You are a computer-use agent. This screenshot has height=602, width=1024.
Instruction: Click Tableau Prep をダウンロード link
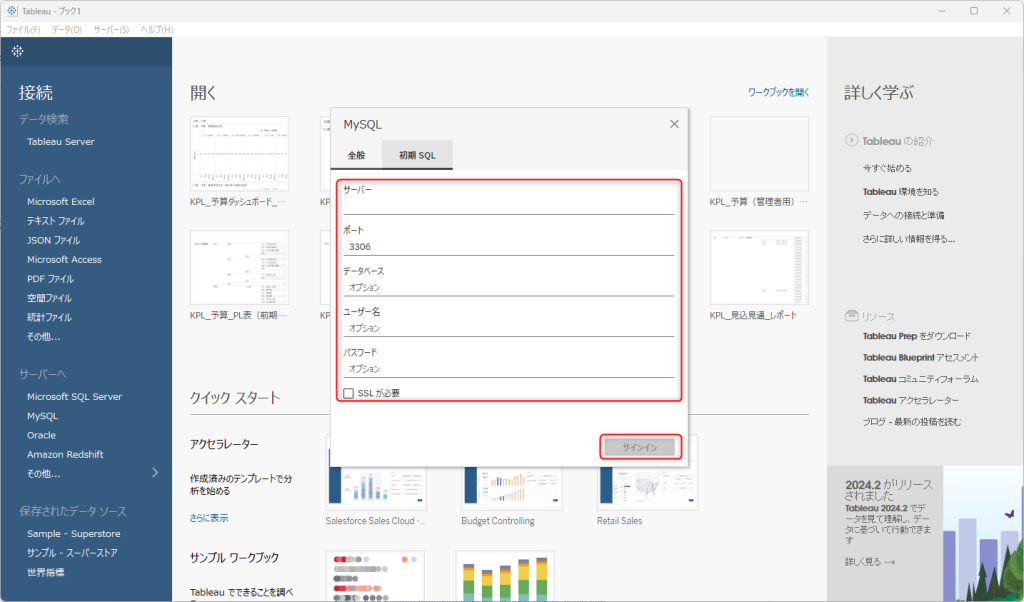(917, 336)
